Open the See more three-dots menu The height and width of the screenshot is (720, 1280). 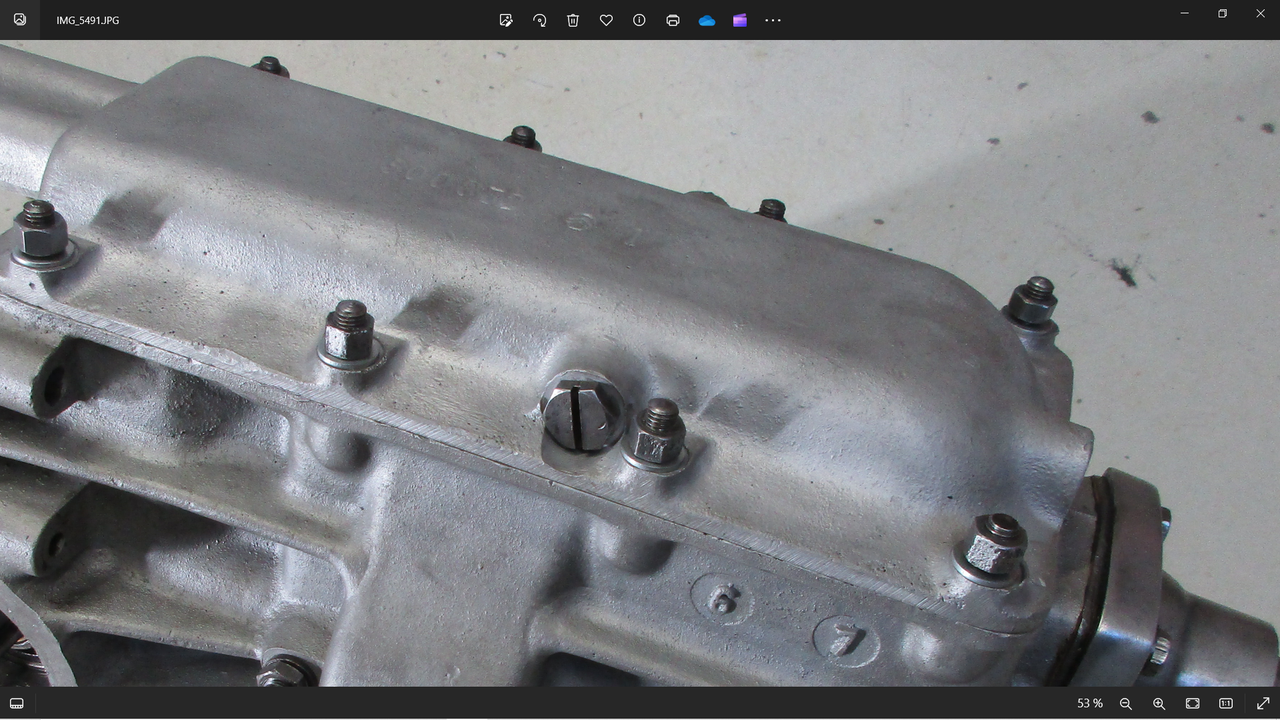click(x=773, y=20)
